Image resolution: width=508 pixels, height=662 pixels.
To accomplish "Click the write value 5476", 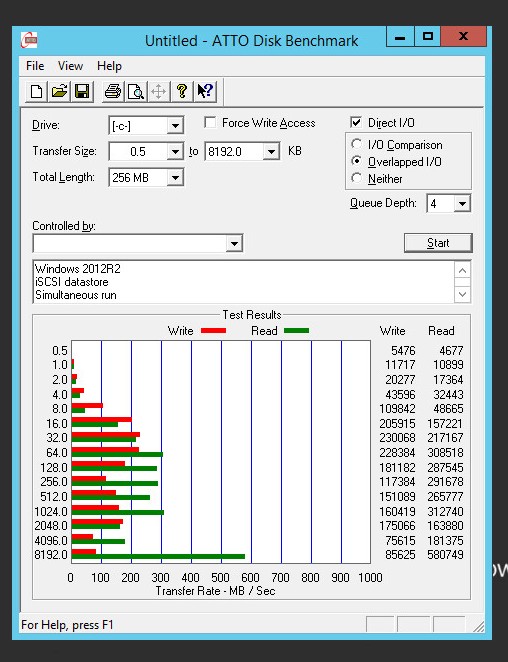I will pyautogui.click(x=403, y=351).
